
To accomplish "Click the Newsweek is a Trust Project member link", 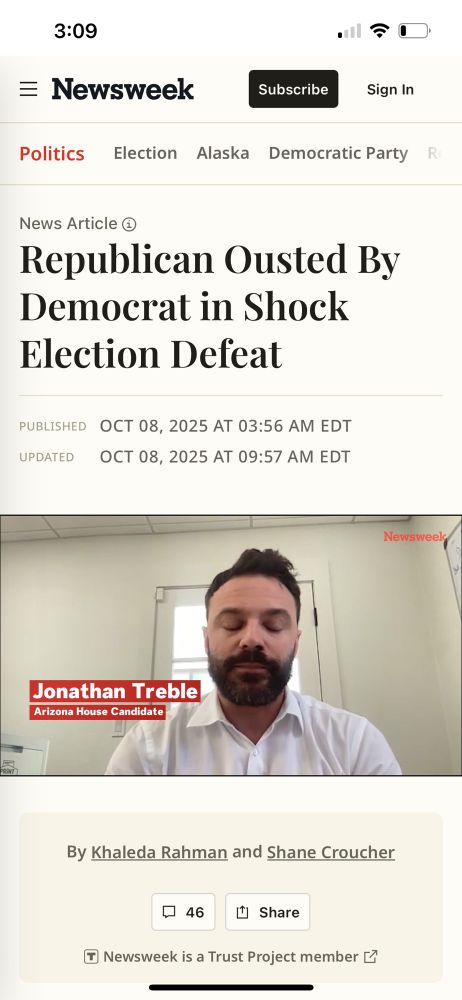I will click(231, 957).
